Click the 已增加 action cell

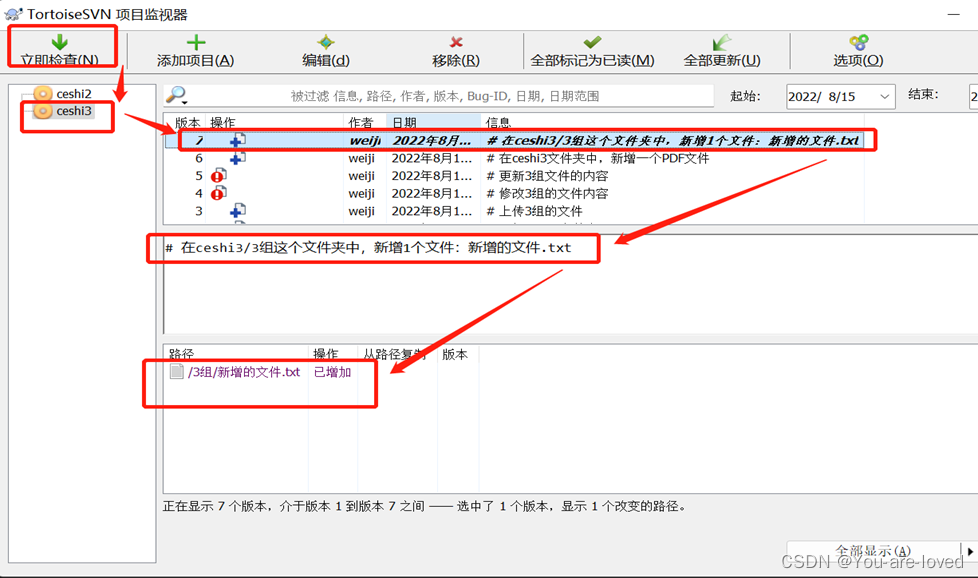coord(332,372)
